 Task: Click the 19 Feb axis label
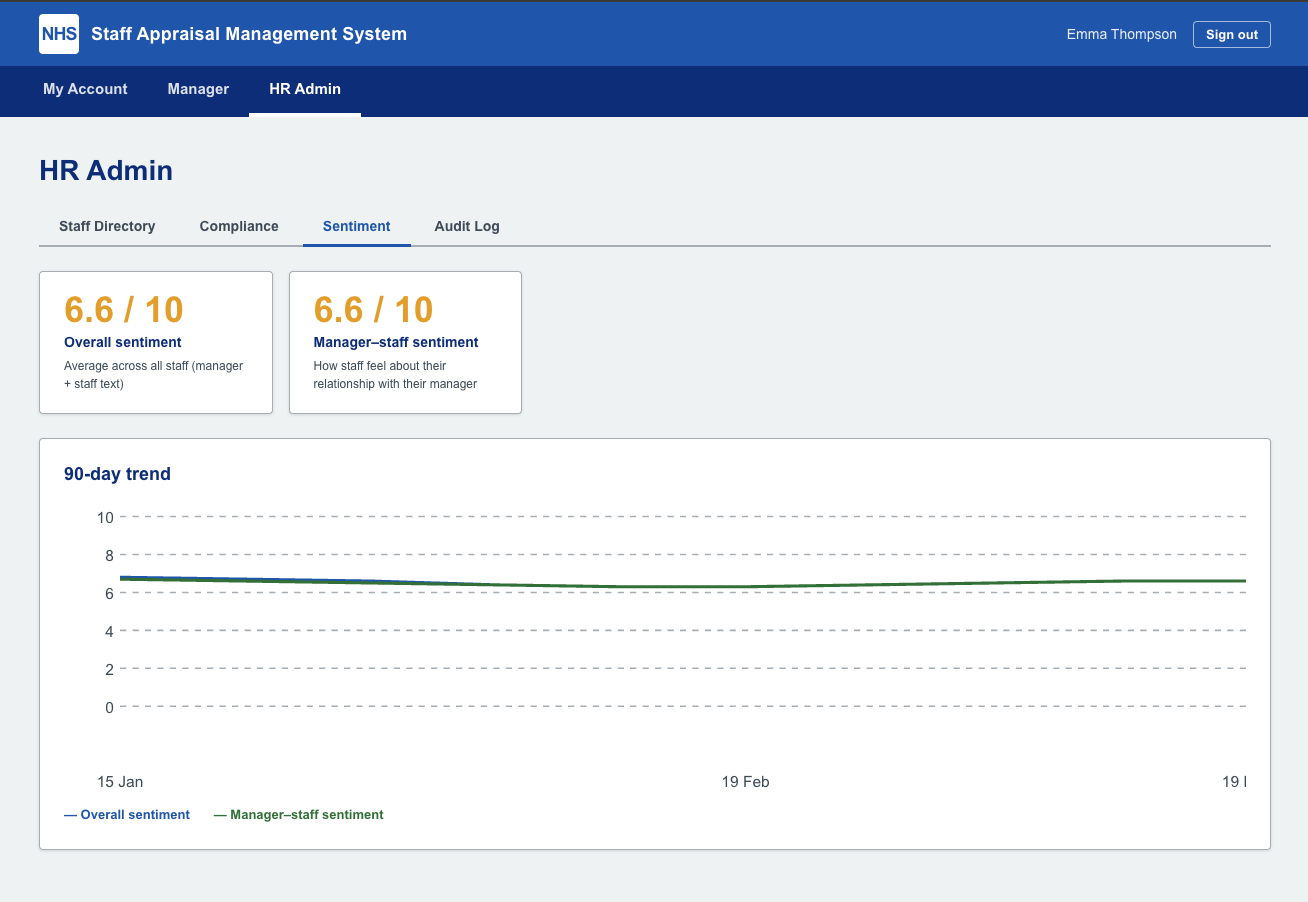[745, 781]
